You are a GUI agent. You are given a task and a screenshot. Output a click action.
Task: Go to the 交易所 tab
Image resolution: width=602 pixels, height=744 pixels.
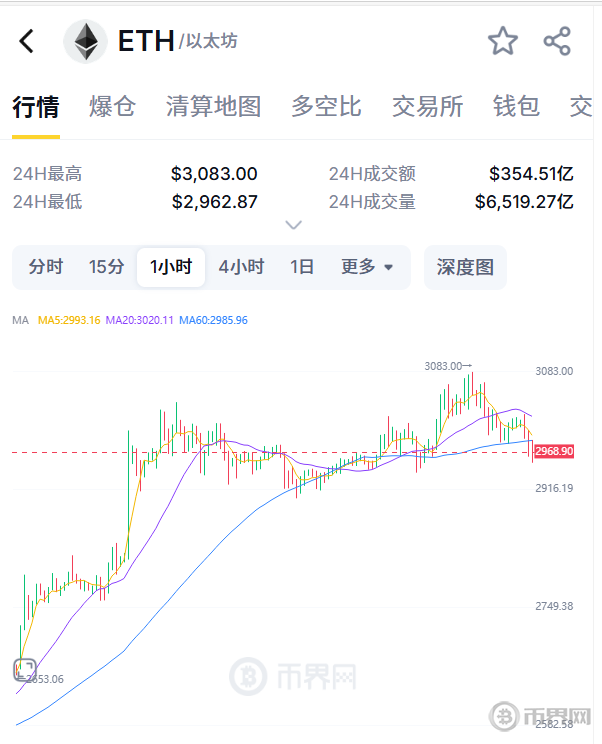click(427, 106)
